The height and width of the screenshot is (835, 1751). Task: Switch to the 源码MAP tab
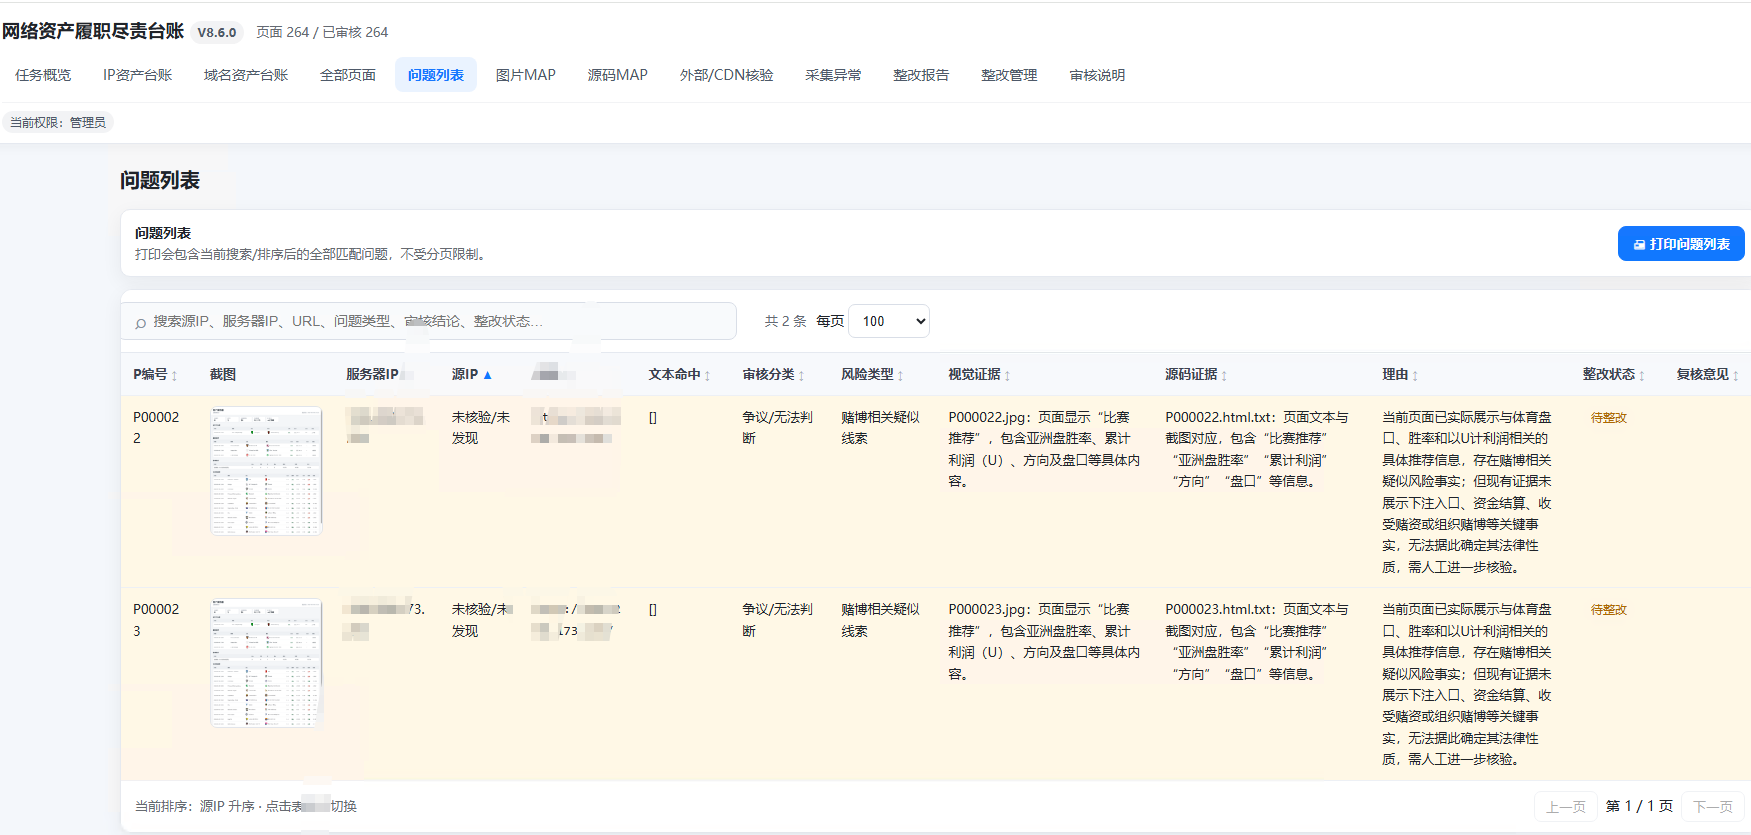click(618, 75)
